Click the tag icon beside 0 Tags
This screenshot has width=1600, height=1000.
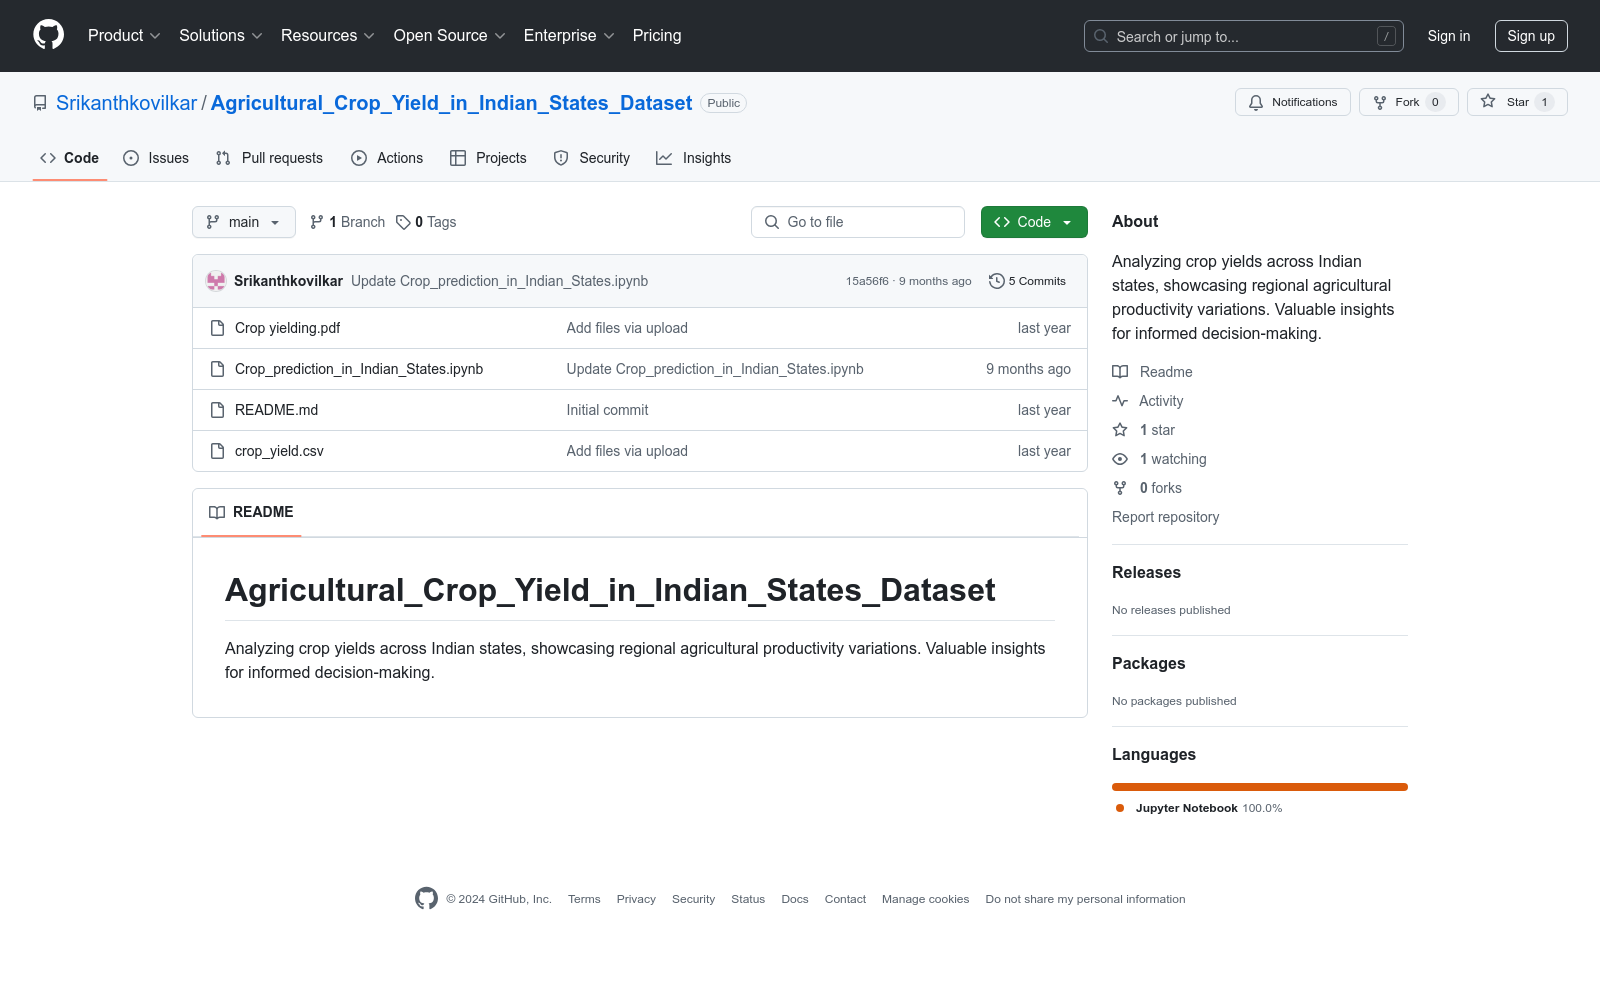pos(403,222)
